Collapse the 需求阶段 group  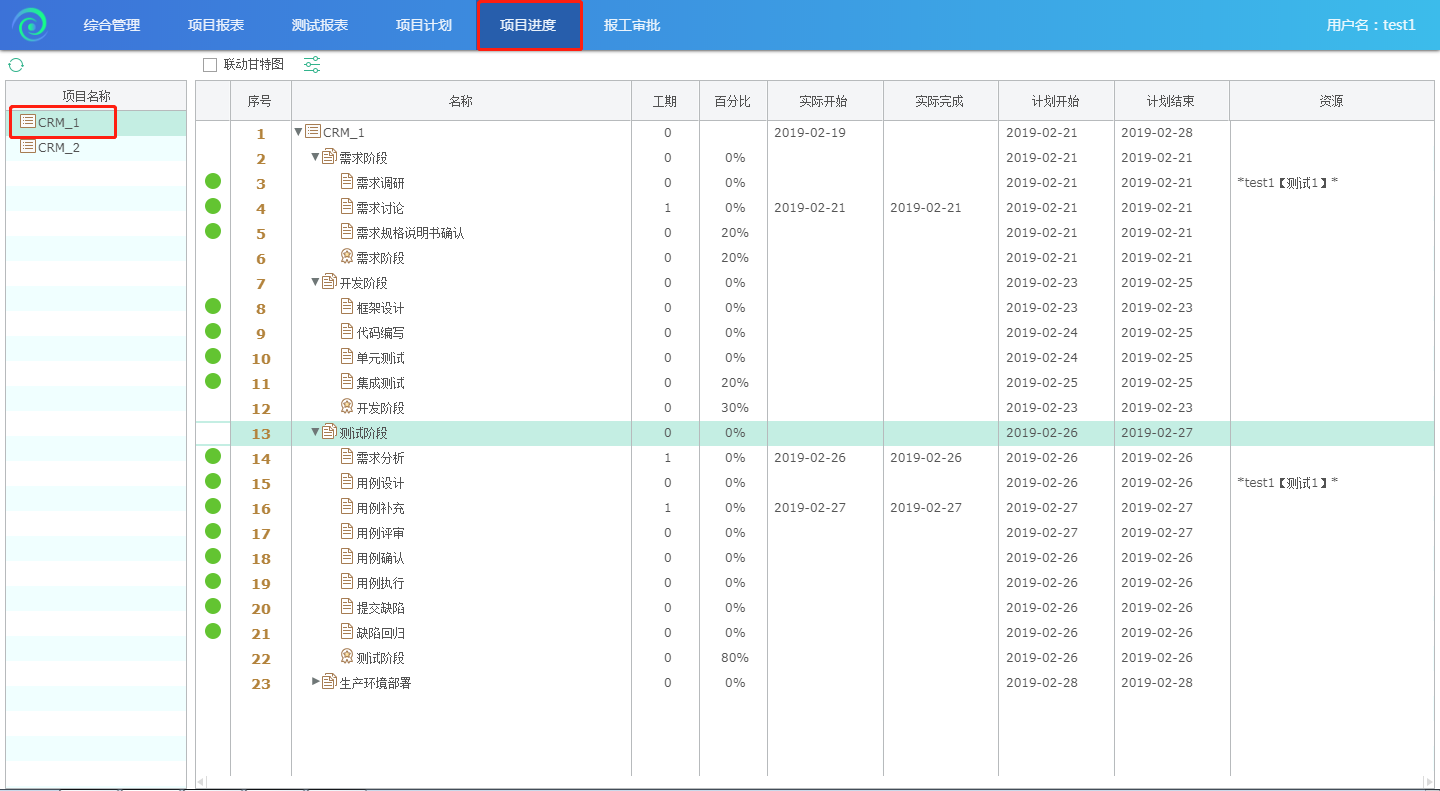click(x=315, y=157)
